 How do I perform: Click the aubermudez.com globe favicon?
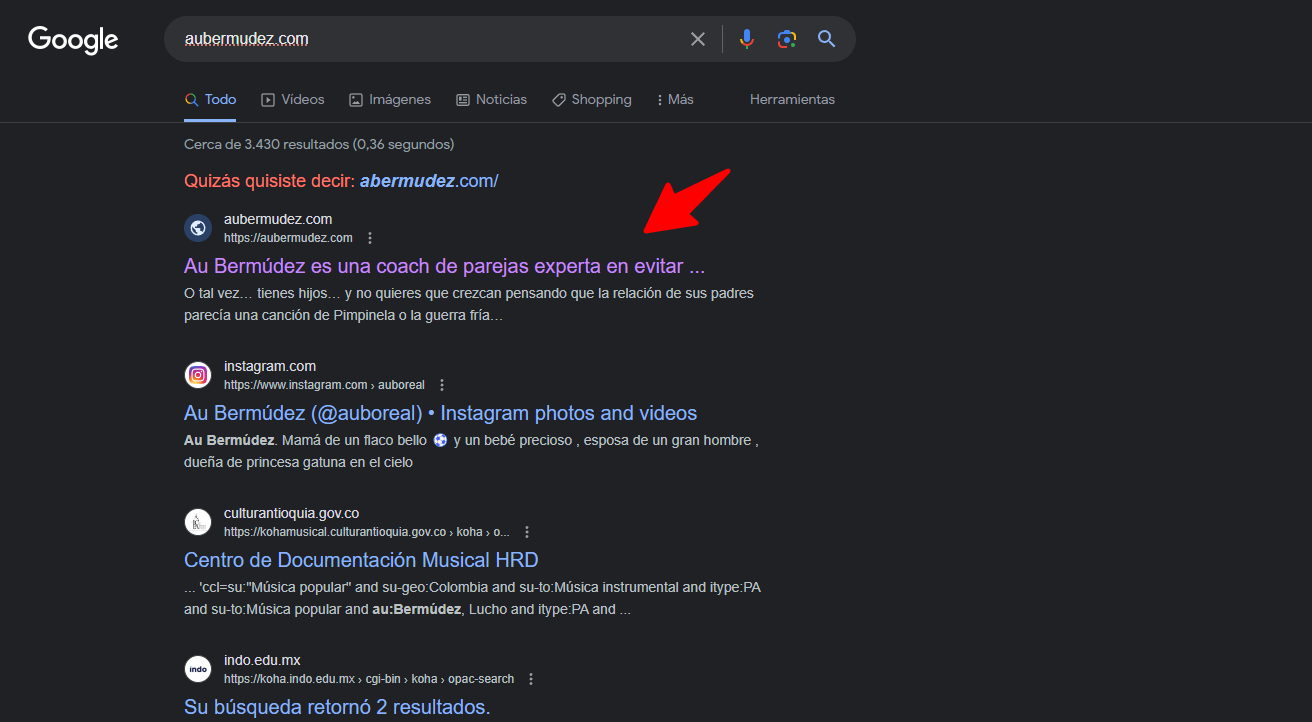click(x=198, y=228)
